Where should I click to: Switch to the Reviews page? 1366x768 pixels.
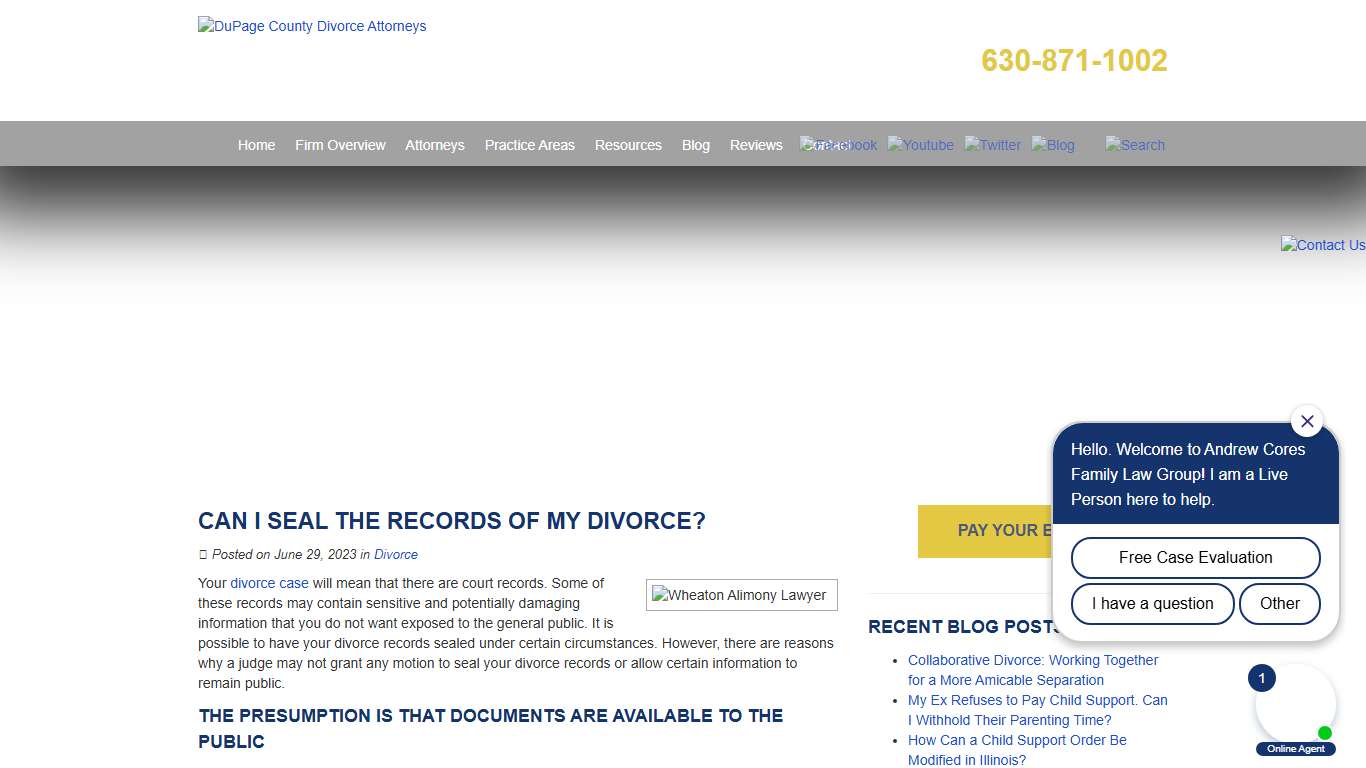[755, 144]
